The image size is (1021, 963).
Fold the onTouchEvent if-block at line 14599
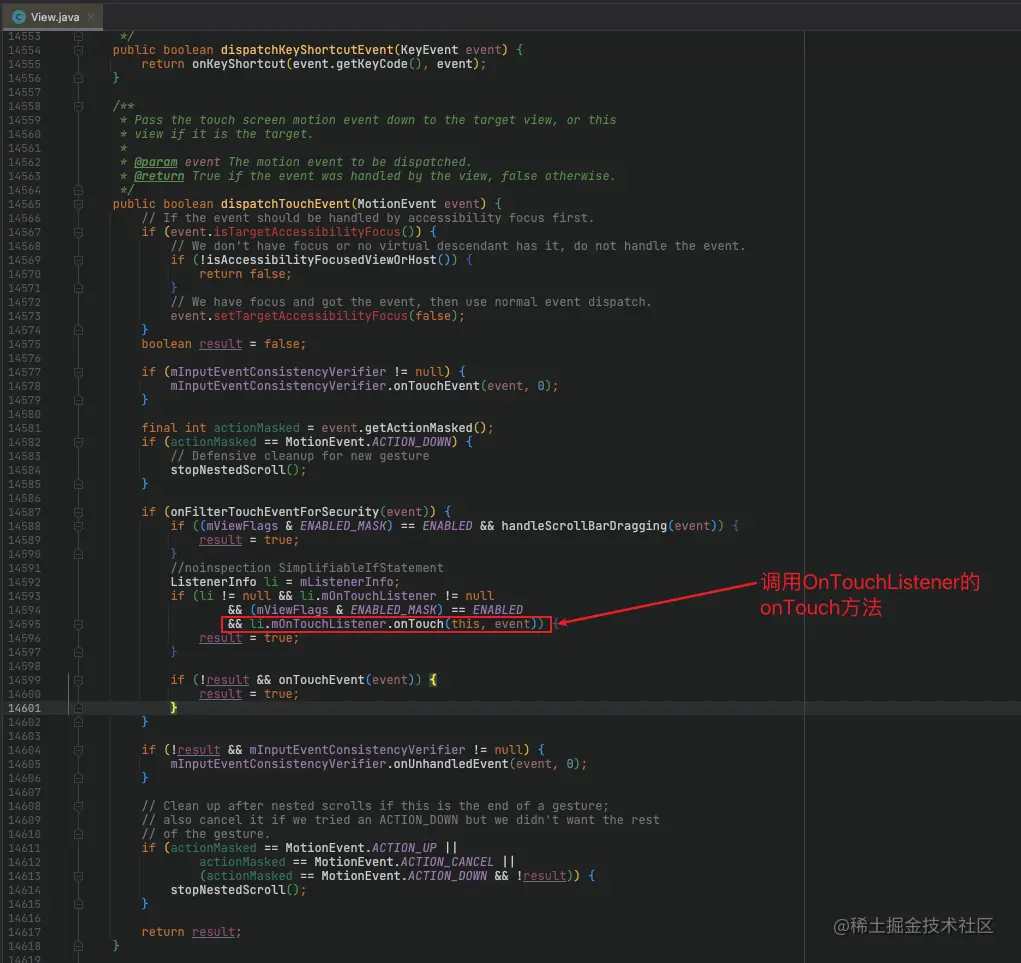coord(78,680)
